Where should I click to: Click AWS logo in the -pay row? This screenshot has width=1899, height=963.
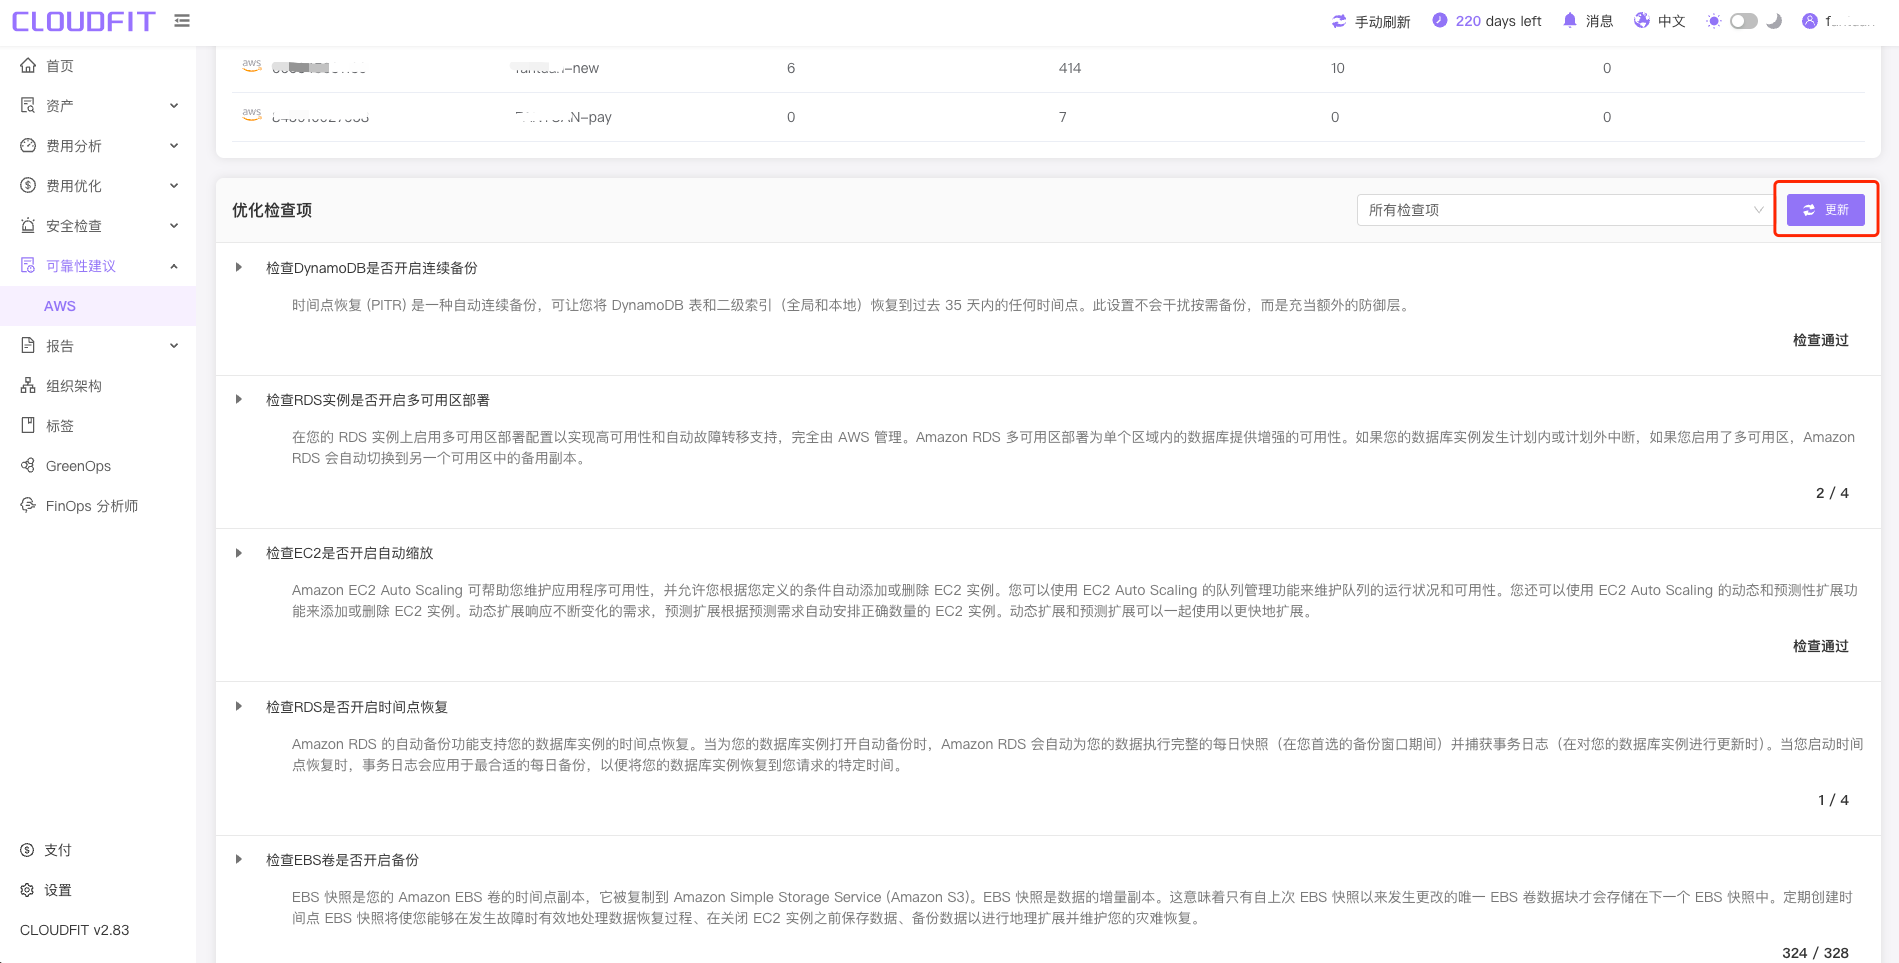tap(252, 114)
